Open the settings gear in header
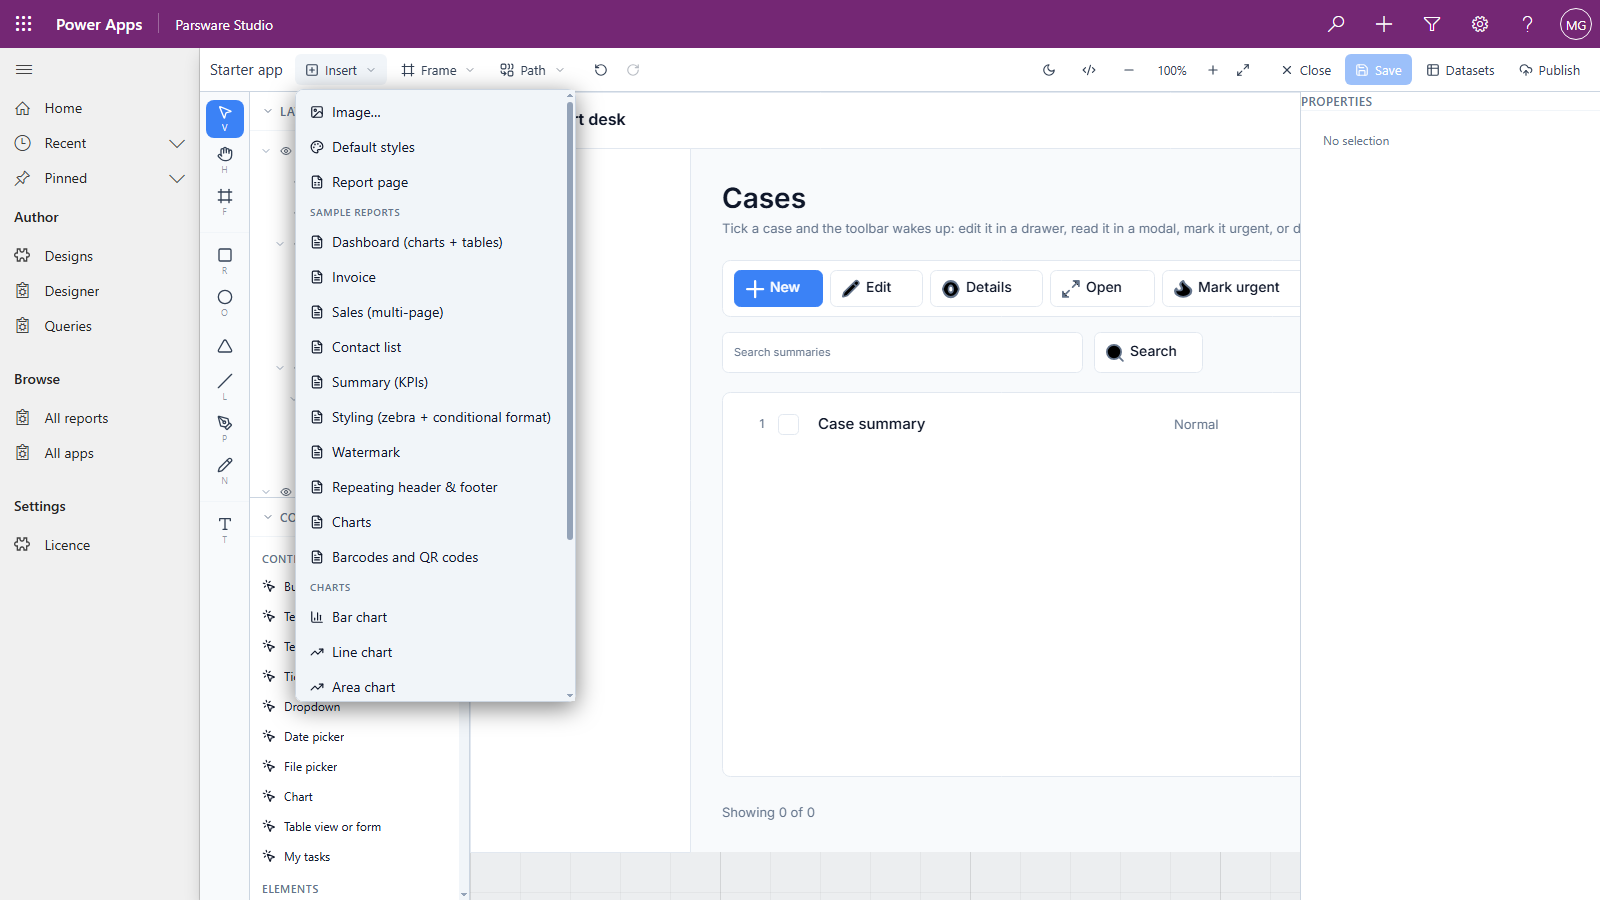 (x=1480, y=24)
